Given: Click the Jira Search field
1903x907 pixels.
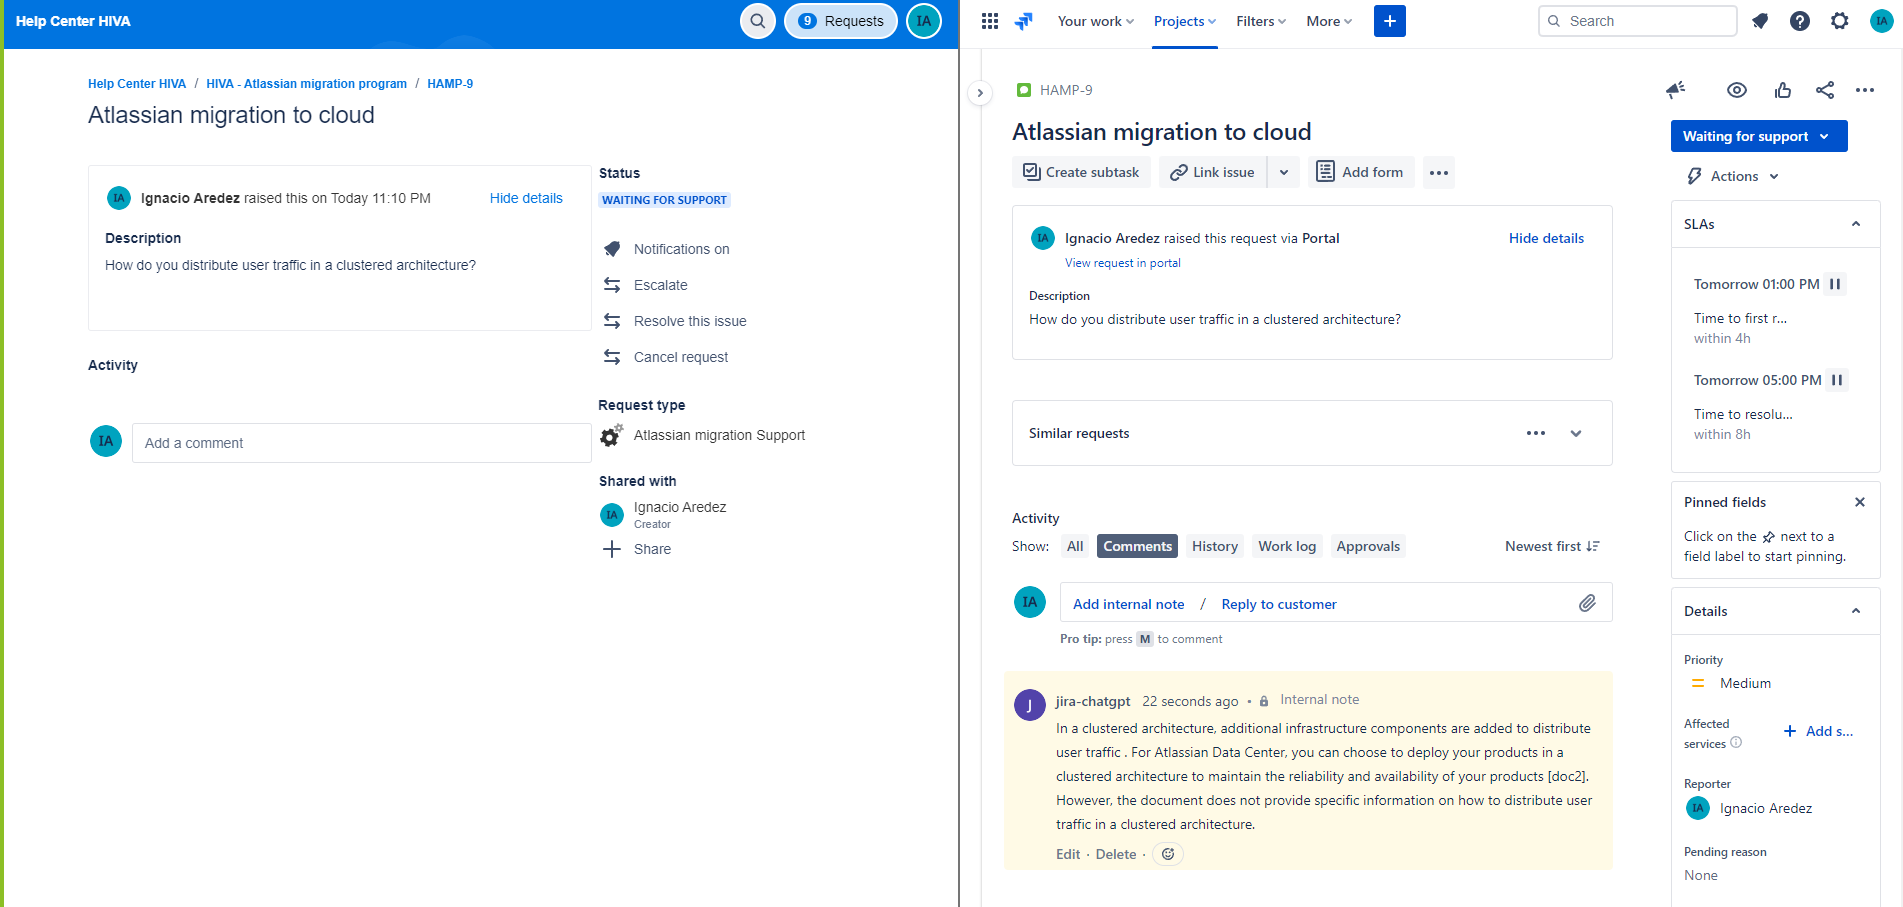Looking at the screenshot, I should coord(1637,21).
